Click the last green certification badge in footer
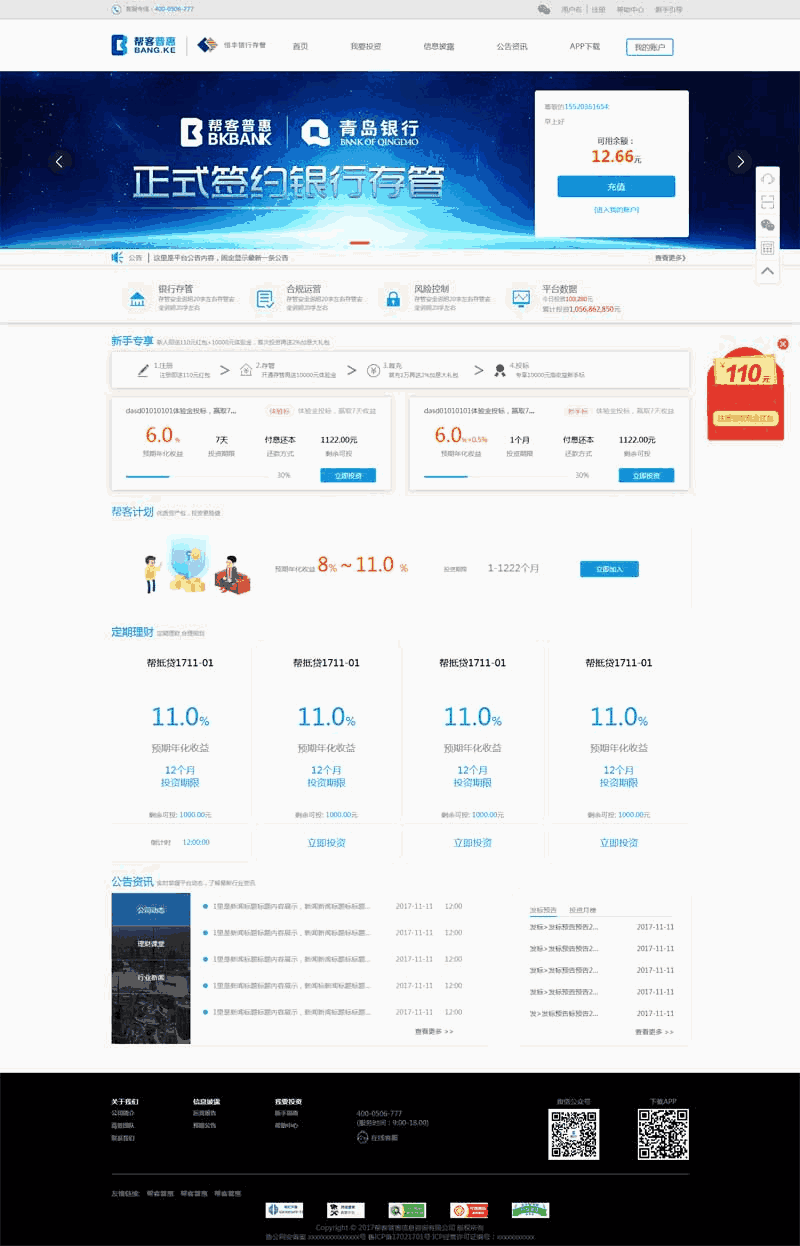This screenshot has height=1246, width=800. 530,1210
